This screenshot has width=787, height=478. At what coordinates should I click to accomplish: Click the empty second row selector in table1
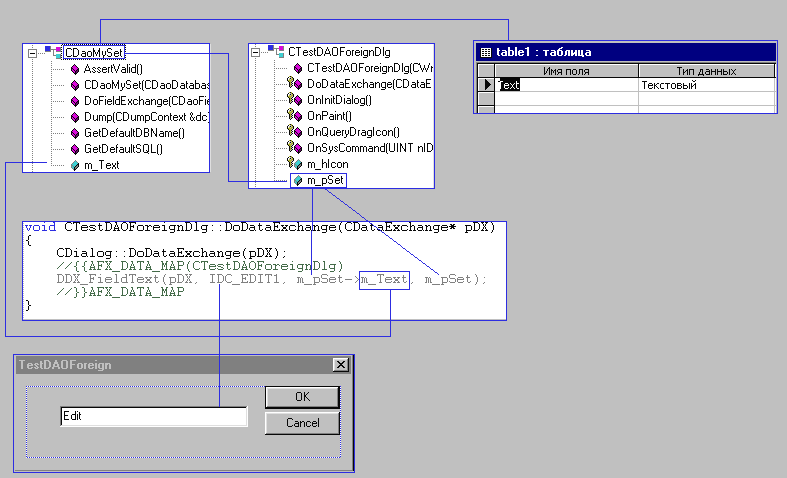(x=486, y=98)
